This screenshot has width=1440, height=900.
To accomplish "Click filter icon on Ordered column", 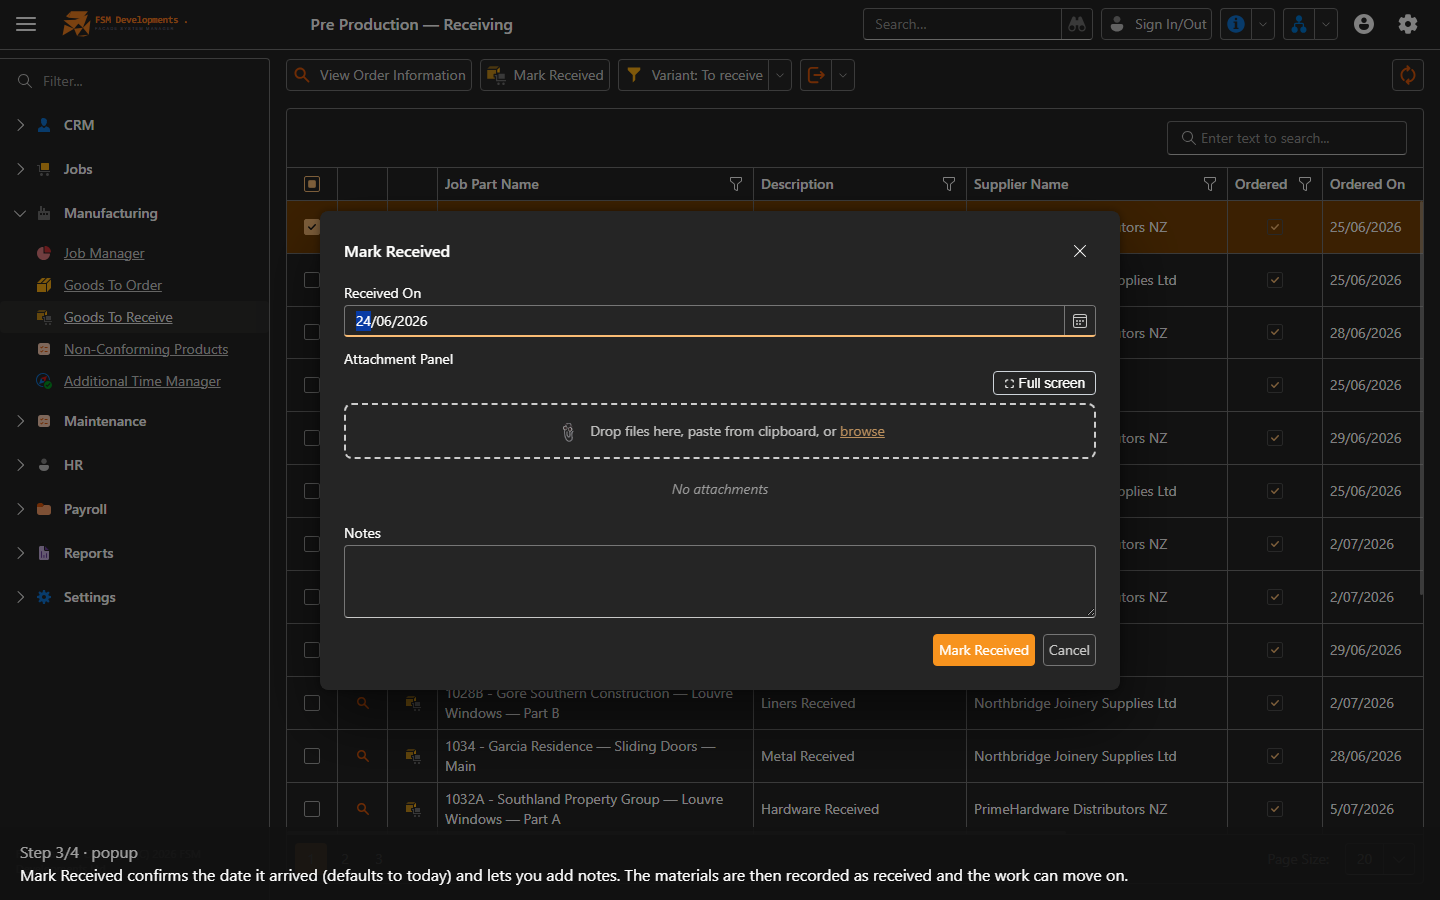I will [1305, 184].
